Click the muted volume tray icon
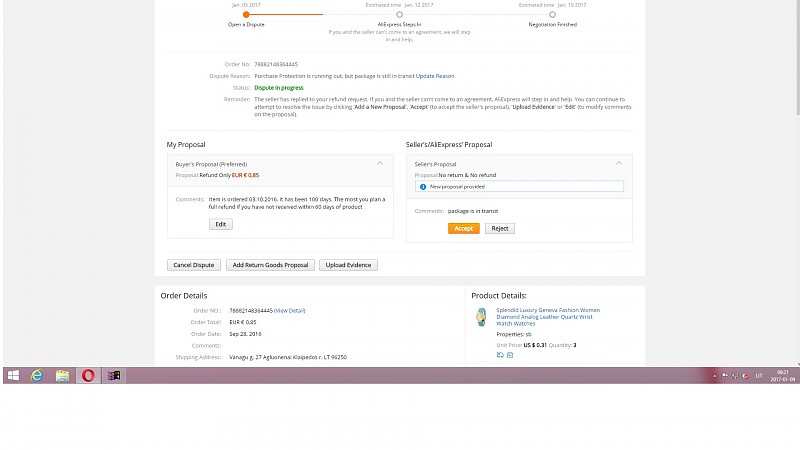 point(745,376)
